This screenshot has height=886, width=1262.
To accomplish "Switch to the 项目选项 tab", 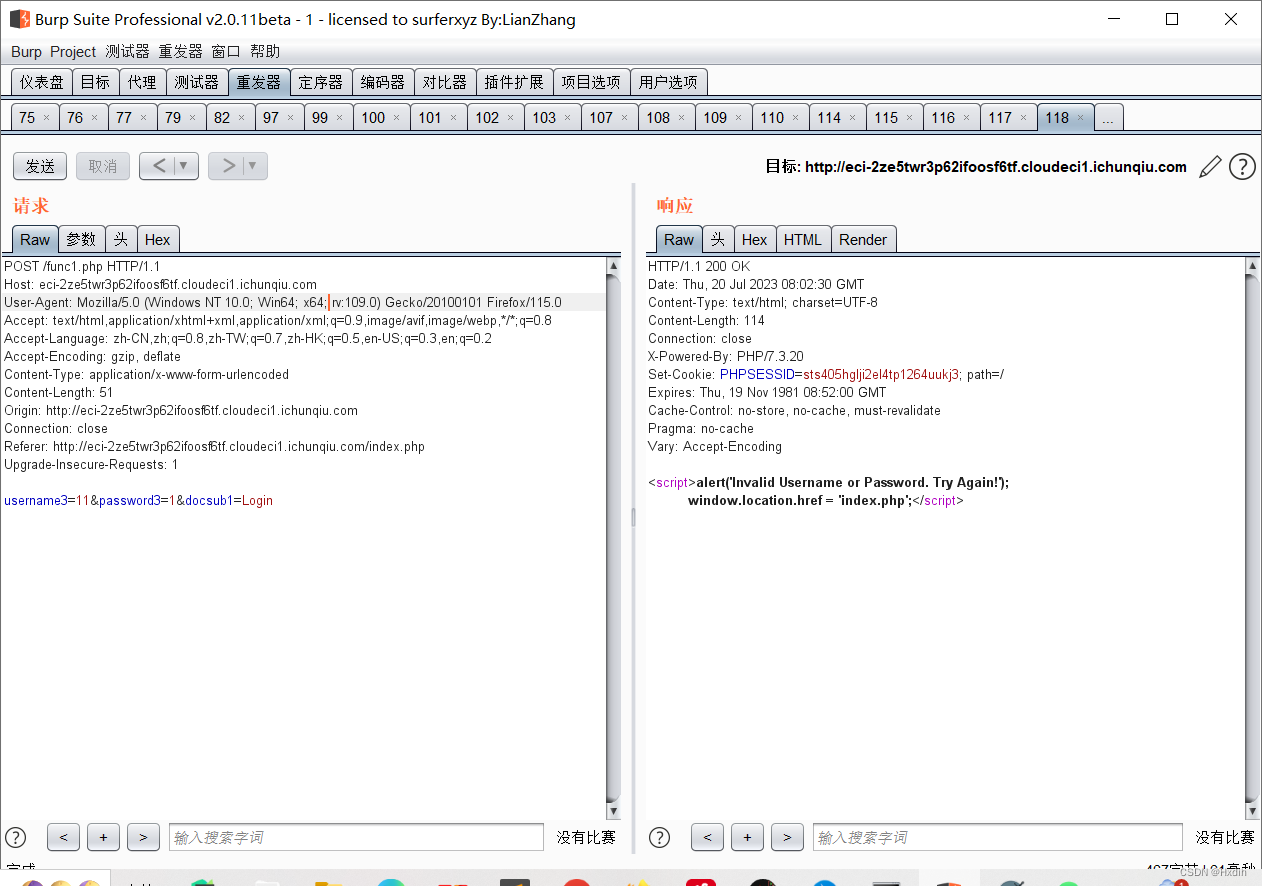I will [x=591, y=82].
